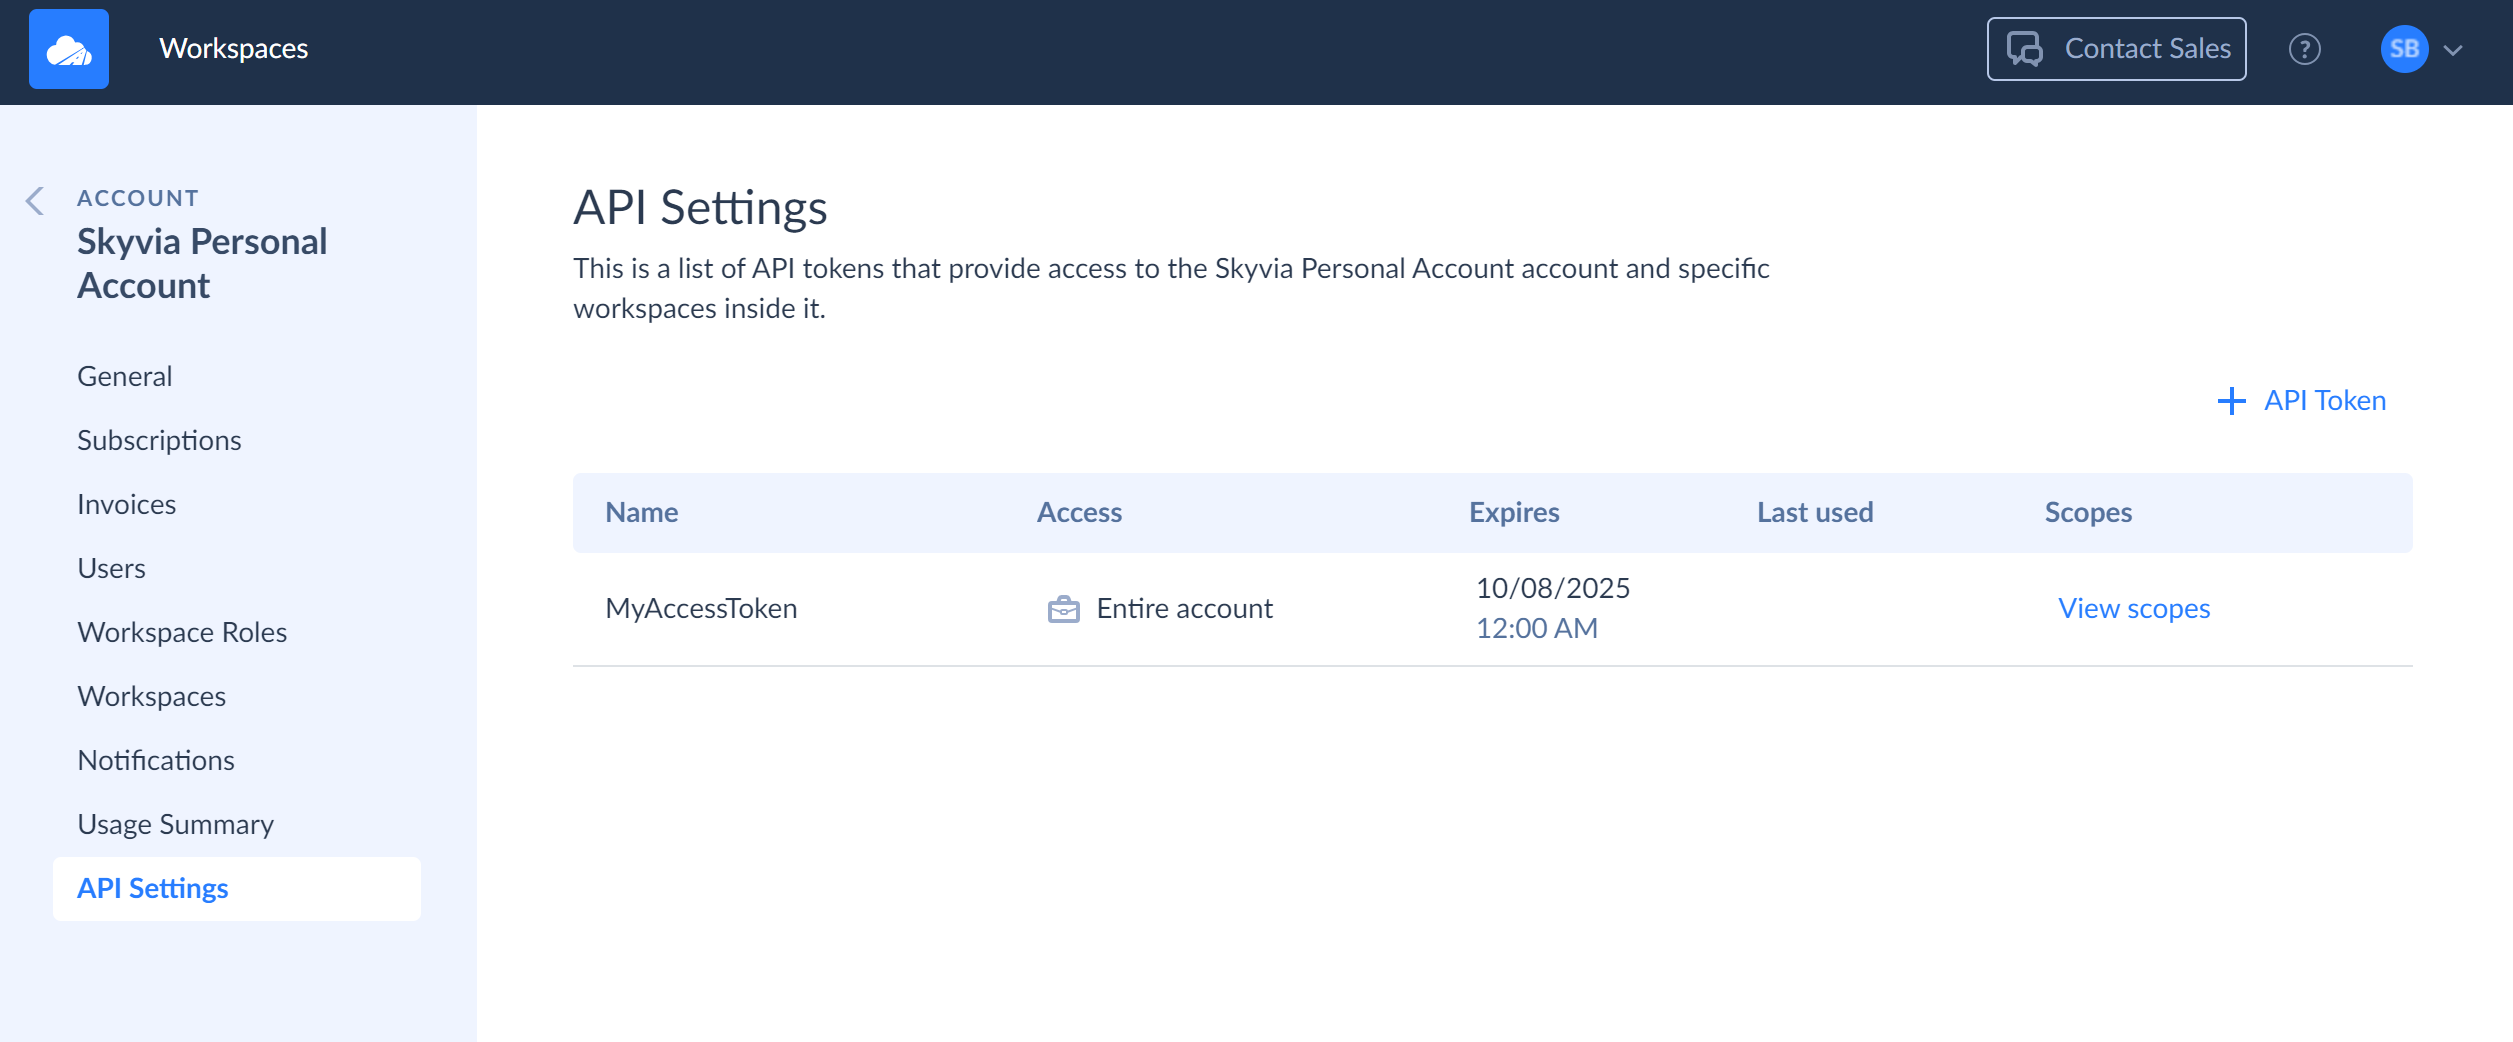Screen dimensions: 2513x1042
Task: Expand the user profile dropdown chevron
Action: tap(2453, 50)
